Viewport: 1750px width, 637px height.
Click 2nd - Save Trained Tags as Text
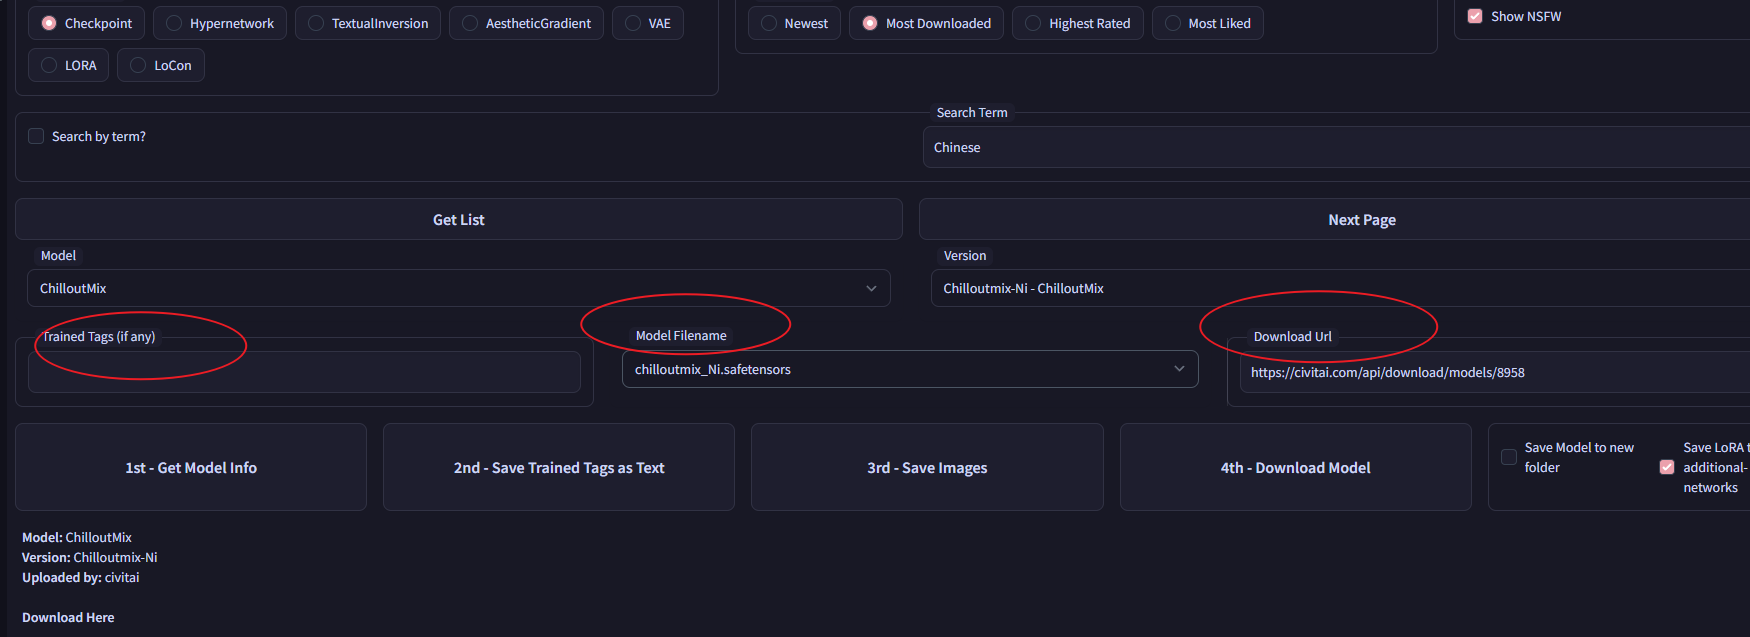tap(558, 467)
